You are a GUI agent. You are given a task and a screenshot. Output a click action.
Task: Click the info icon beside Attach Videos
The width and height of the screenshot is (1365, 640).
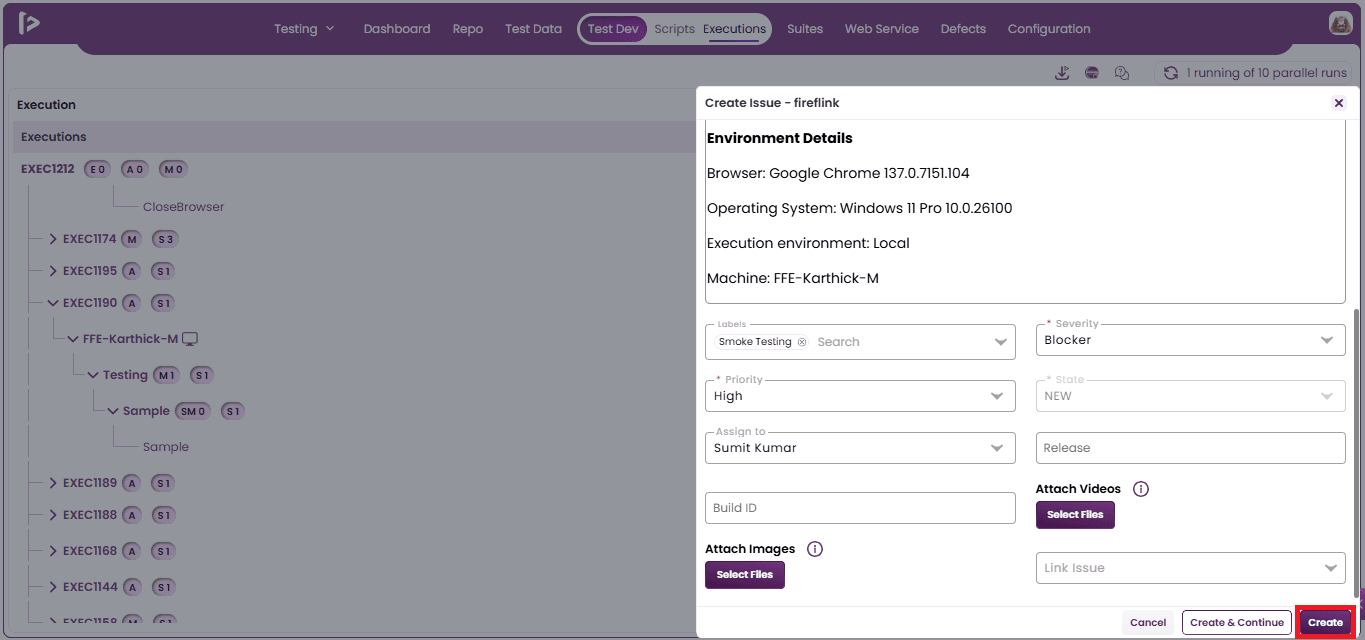coord(1141,489)
